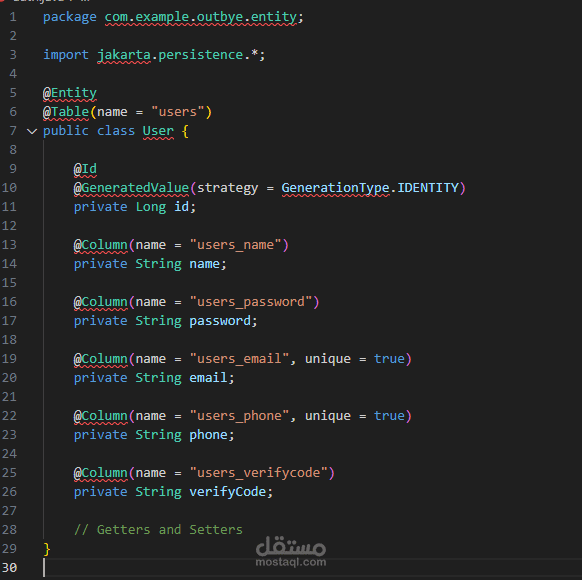Click line number 30 in the gutter
Viewport: 582px width, 580px height.
[9, 568]
